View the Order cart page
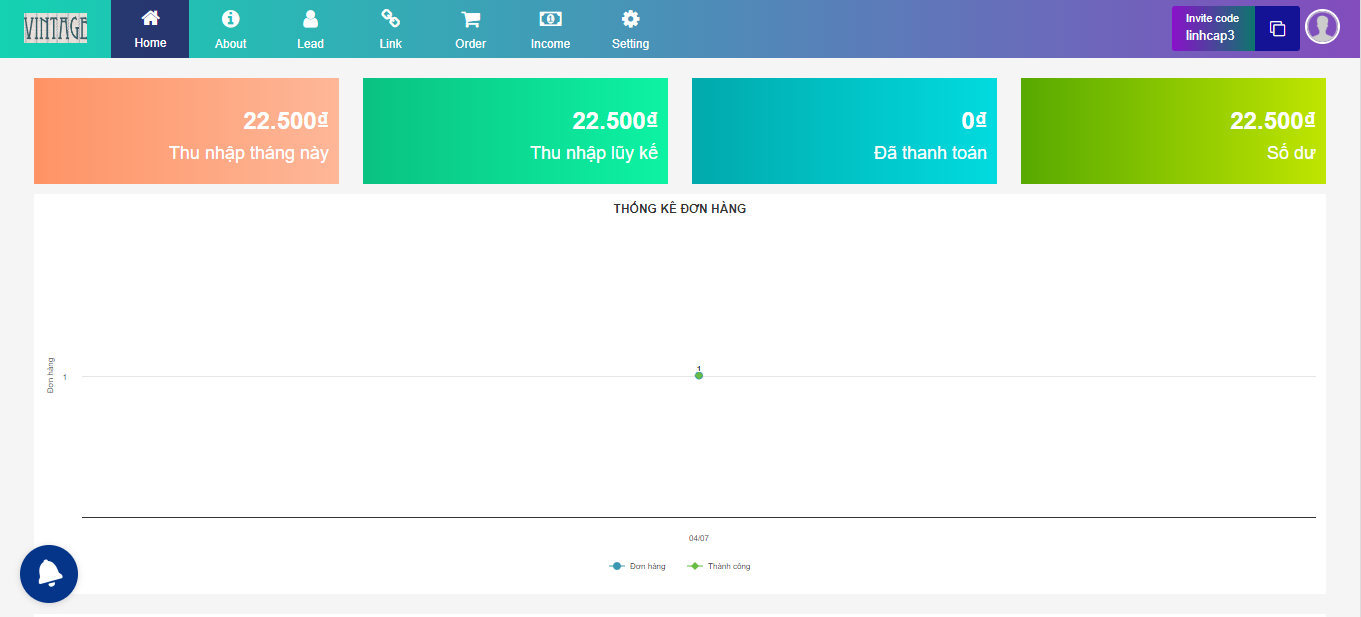This screenshot has height=617, width=1361. [470, 29]
